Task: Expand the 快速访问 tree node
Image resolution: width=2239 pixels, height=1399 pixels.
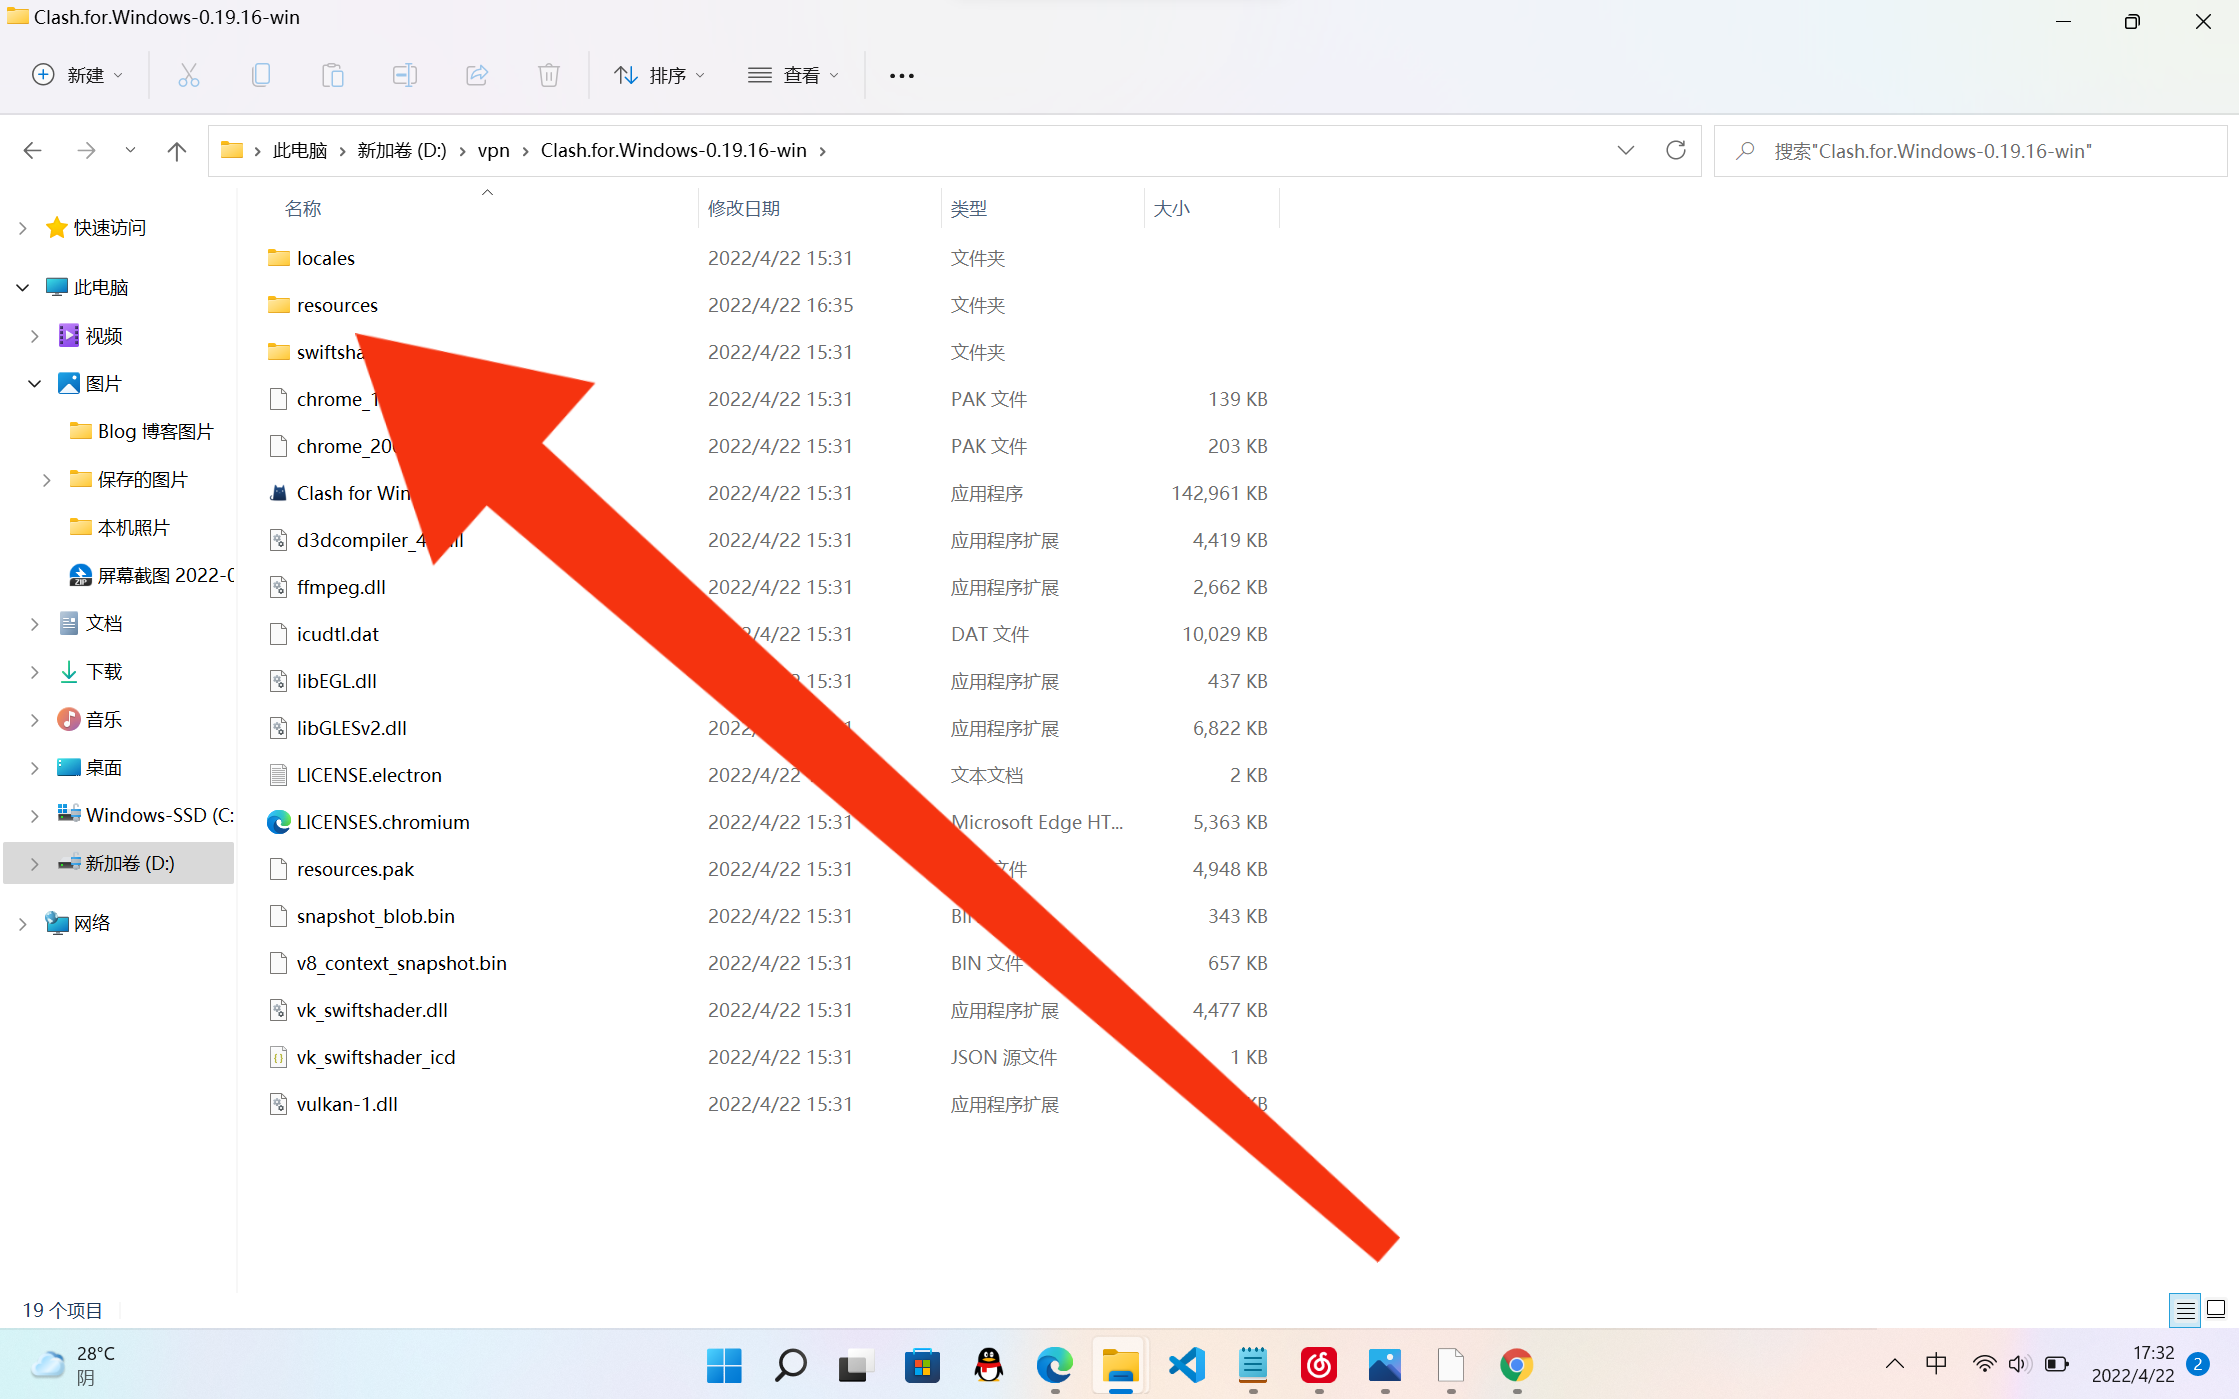Action: (x=23, y=228)
